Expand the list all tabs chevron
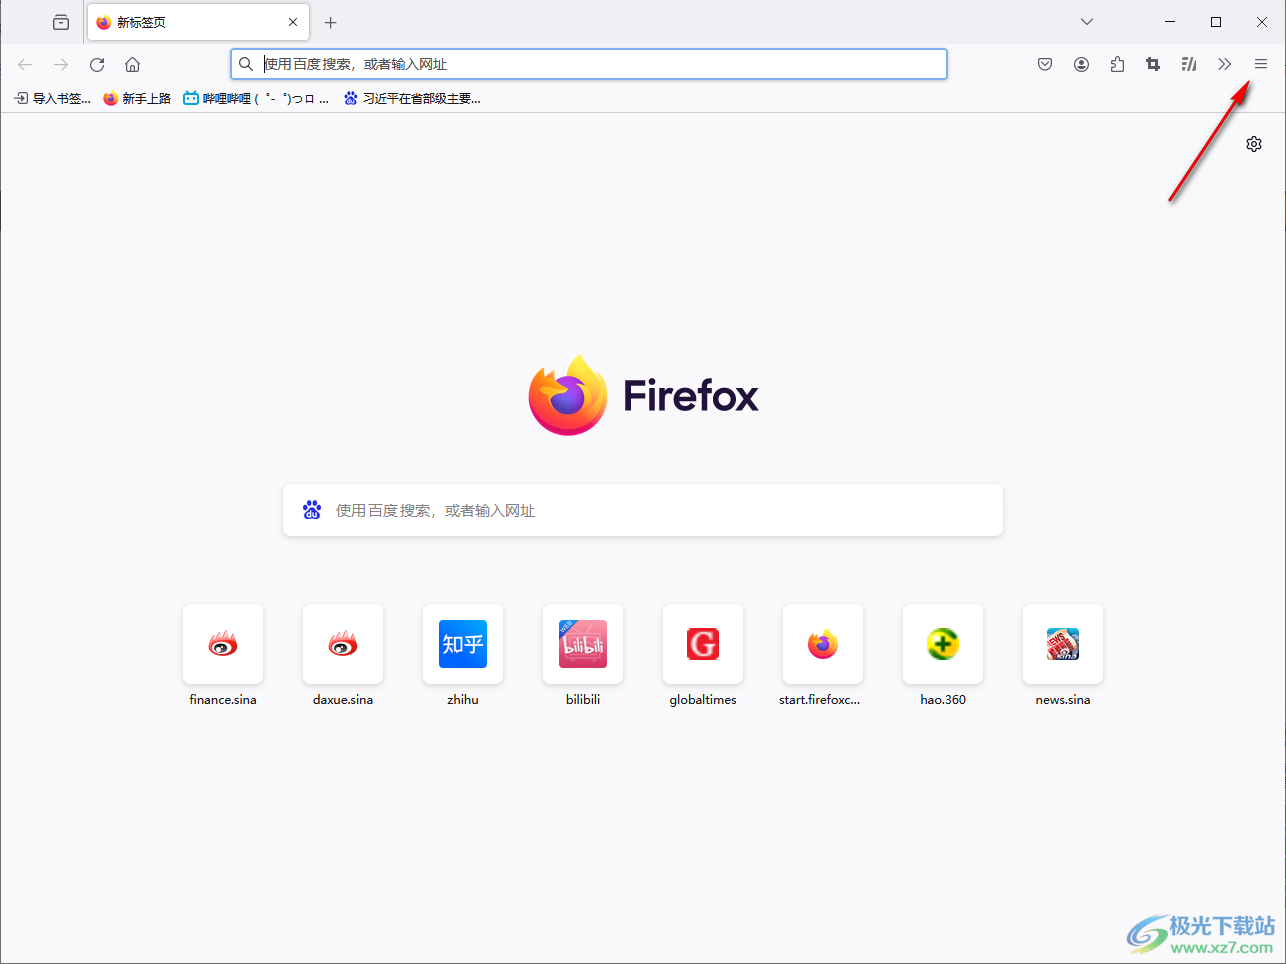 tap(1087, 22)
